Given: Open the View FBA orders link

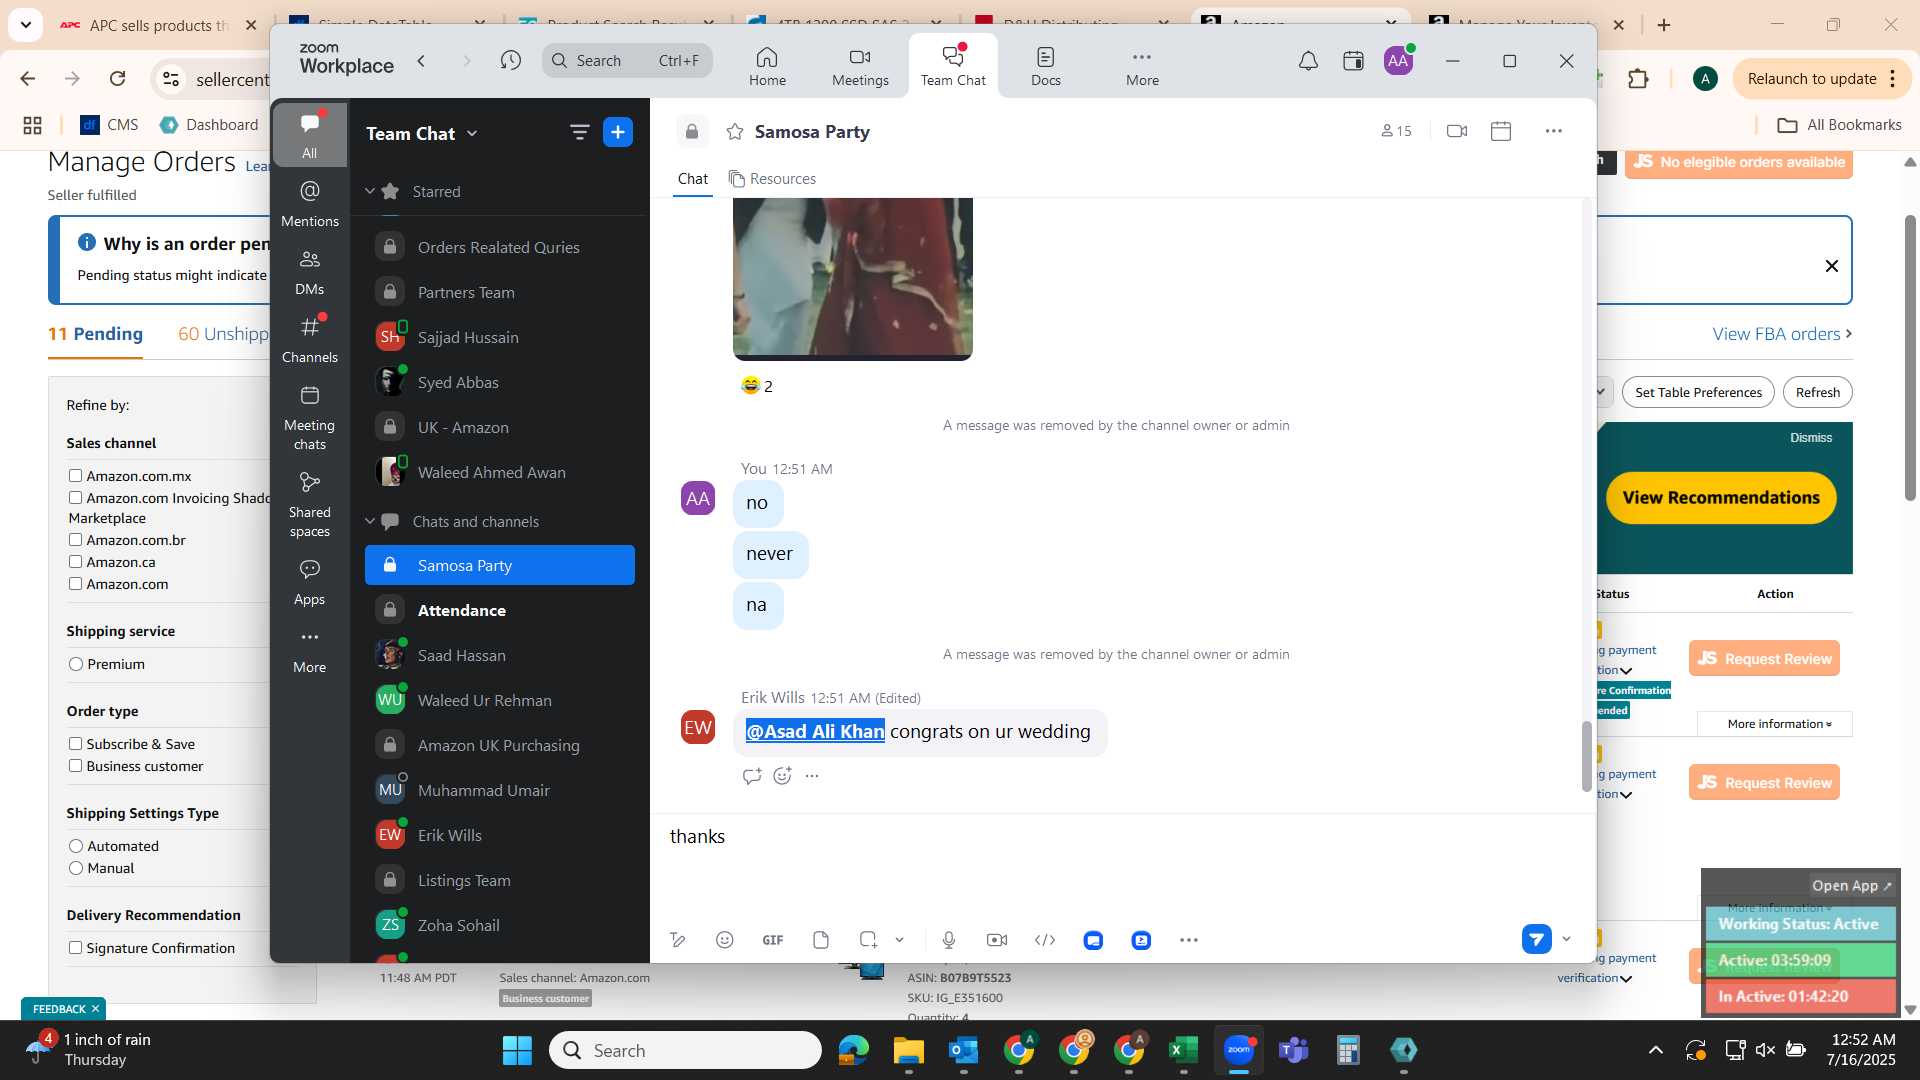Looking at the screenshot, I should point(1782,334).
